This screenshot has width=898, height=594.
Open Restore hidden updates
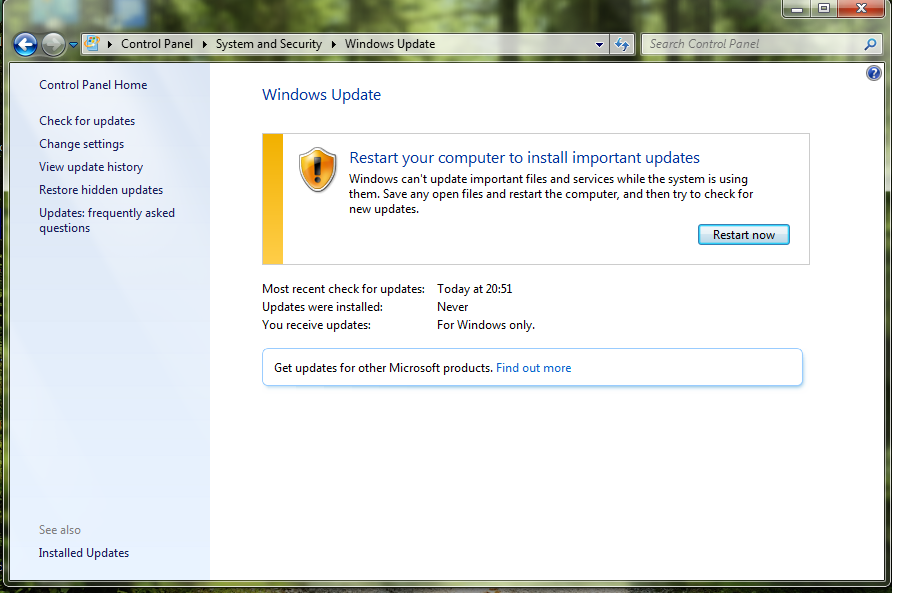[x=101, y=190]
